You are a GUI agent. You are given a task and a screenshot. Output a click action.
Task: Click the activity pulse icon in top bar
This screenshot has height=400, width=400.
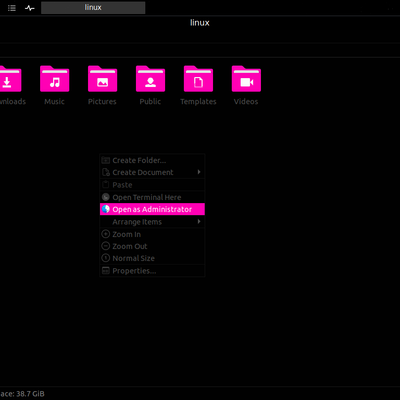tap(30, 8)
